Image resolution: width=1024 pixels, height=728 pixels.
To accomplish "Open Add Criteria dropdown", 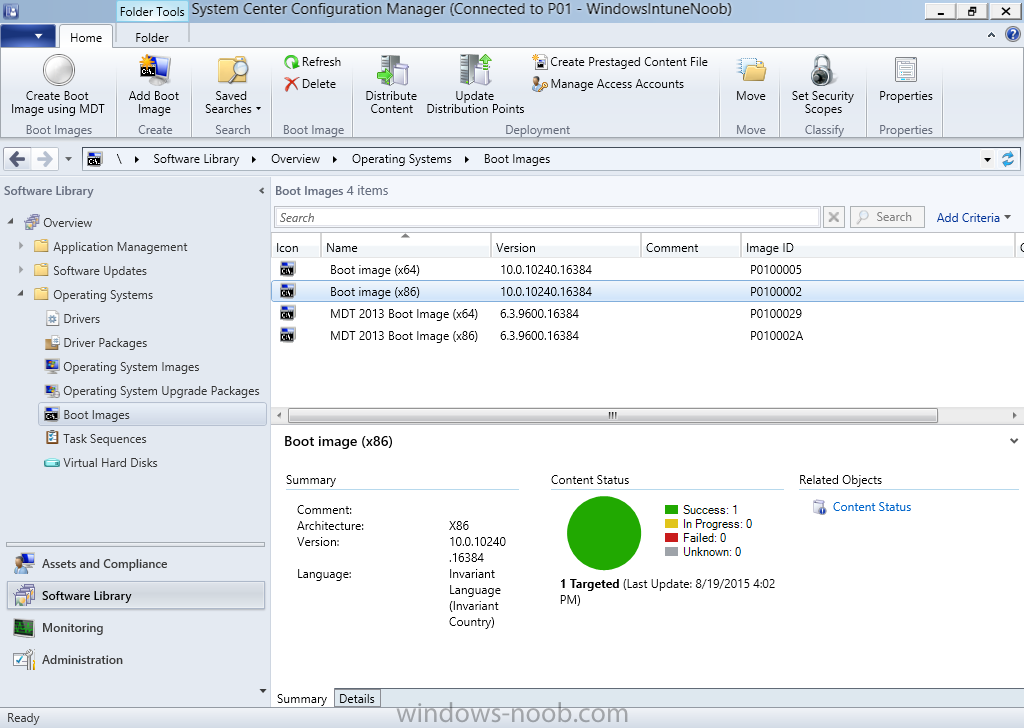I will point(973,217).
